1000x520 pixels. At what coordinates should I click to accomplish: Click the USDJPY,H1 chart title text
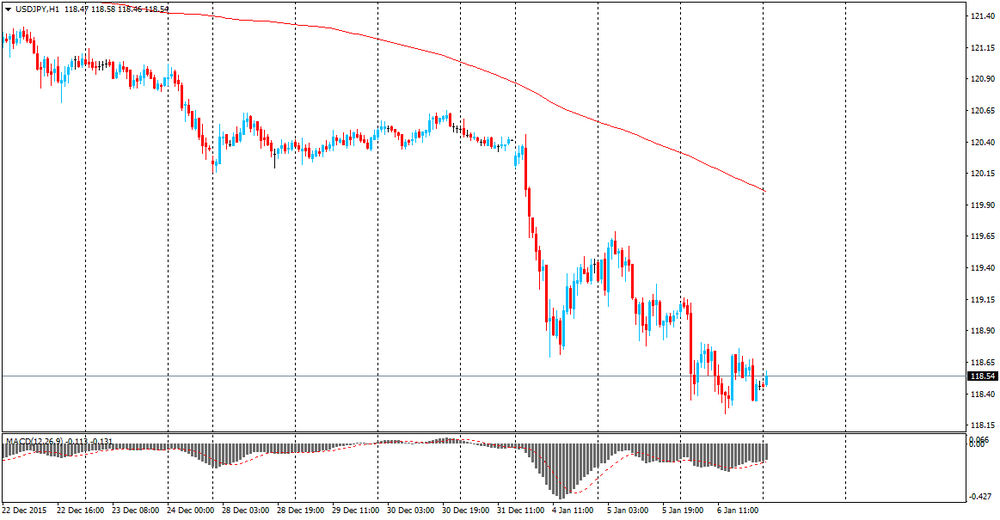pyautogui.click(x=37, y=10)
